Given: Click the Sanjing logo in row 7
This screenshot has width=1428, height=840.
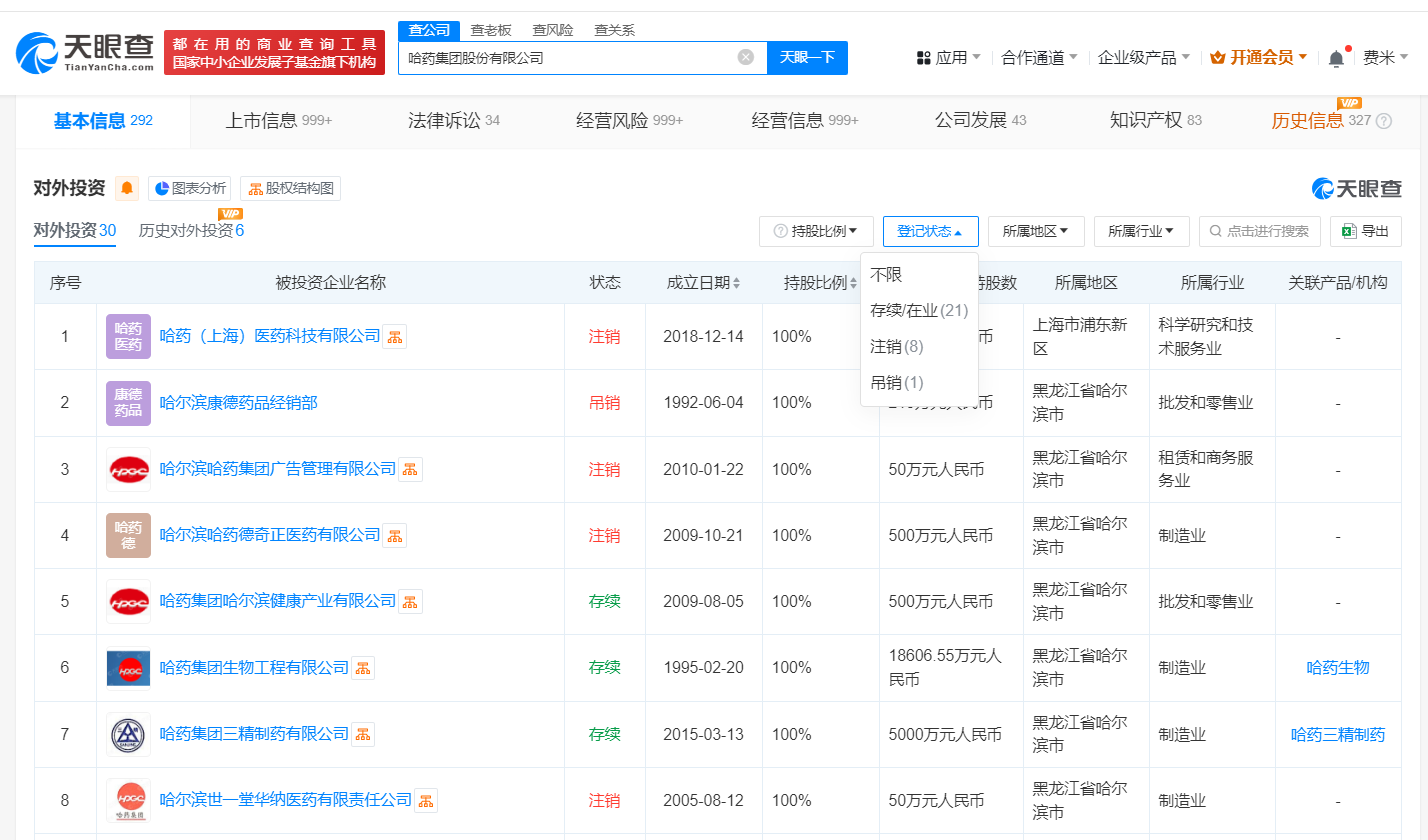Looking at the screenshot, I should pos(128,734).
